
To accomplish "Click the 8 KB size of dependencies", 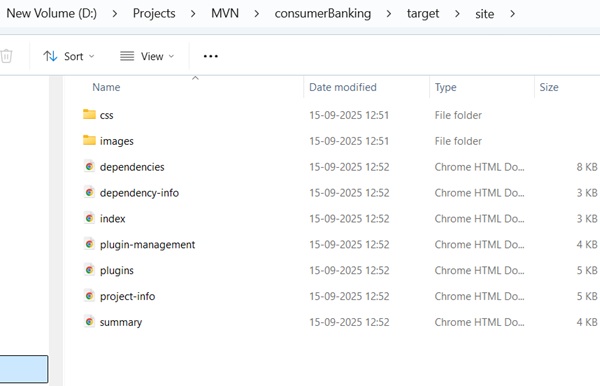I will [x=587, y=167].
